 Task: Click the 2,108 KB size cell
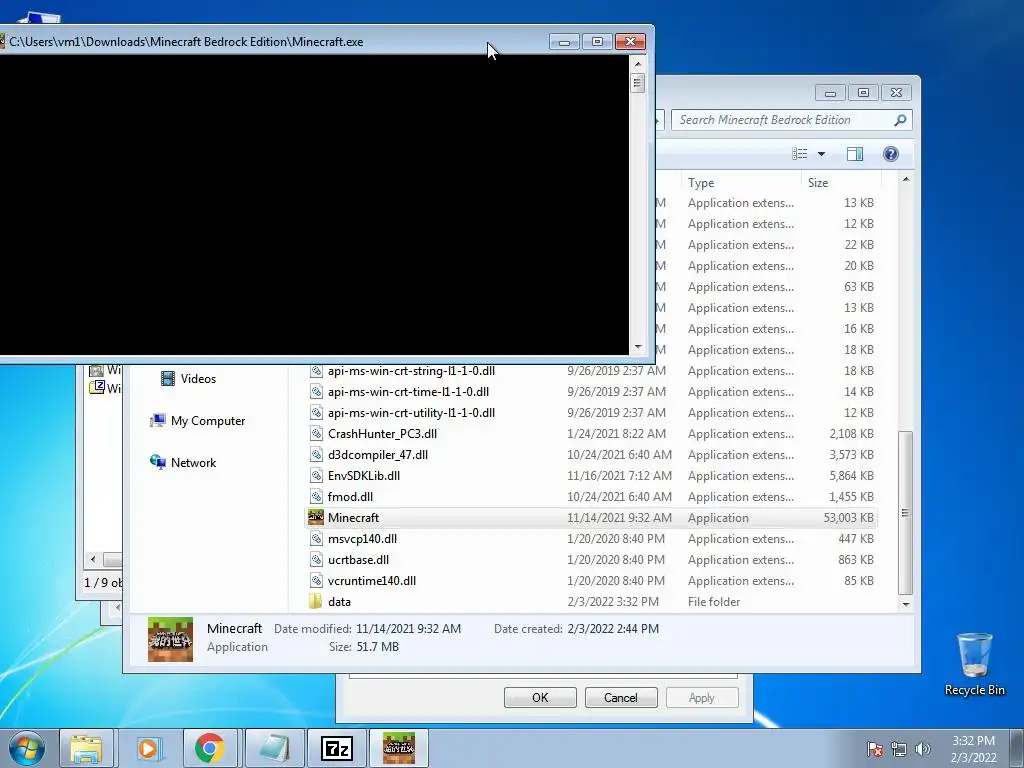pyautogui.click(x=852, y=434)
